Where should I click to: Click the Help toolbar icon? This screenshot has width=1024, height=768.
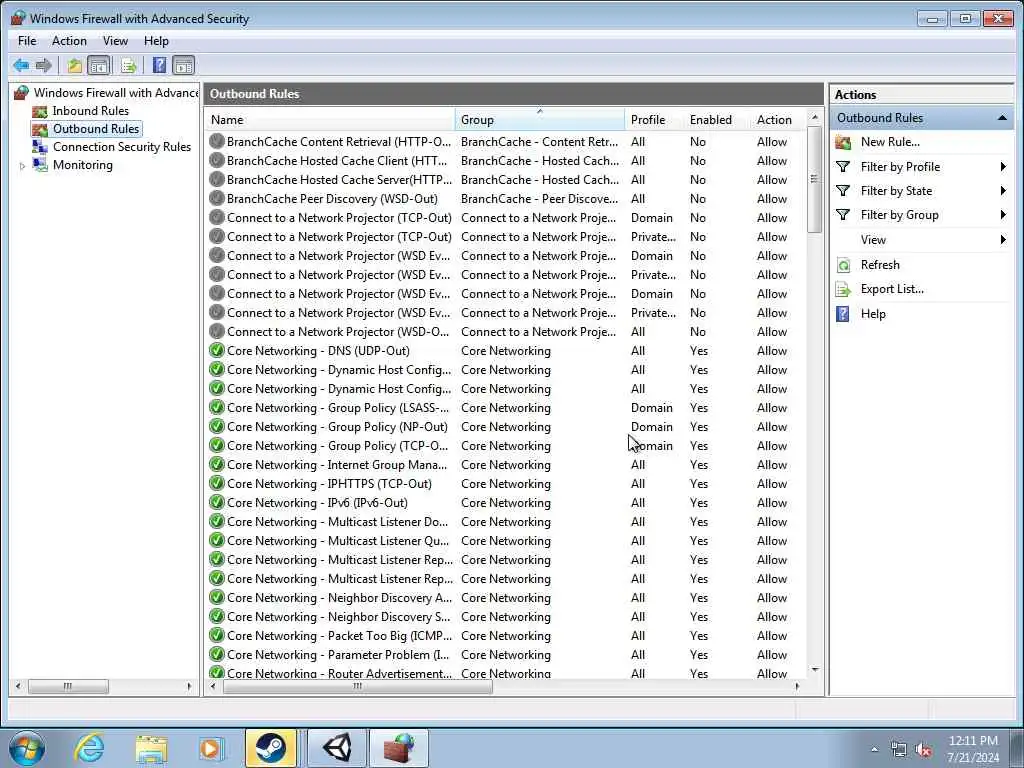click(x=159, y=65)
